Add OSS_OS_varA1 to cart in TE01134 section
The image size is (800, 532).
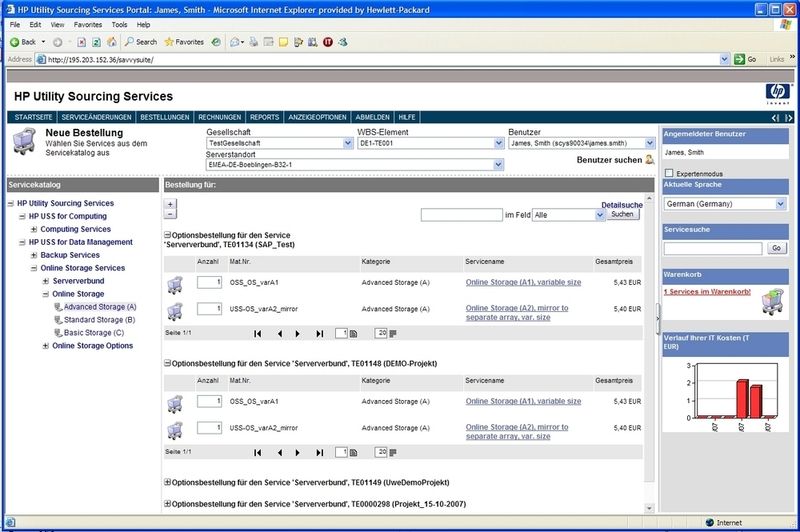pos(175,285)
